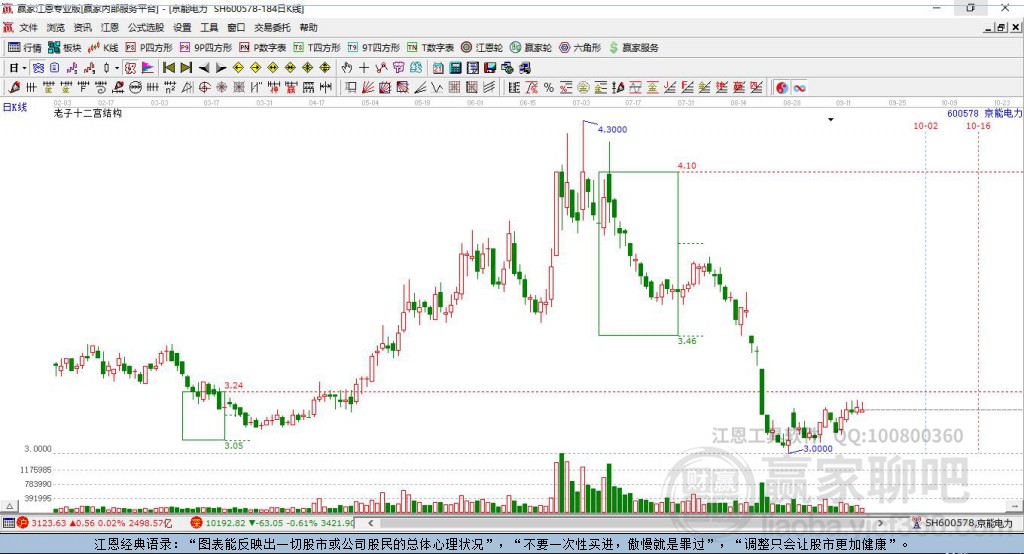Image resolution: width=1024 pixels, height=554 pixels.
Task: Toggle the highlighted butterfly-shape icon after 日
Action: tap(38, 68)
